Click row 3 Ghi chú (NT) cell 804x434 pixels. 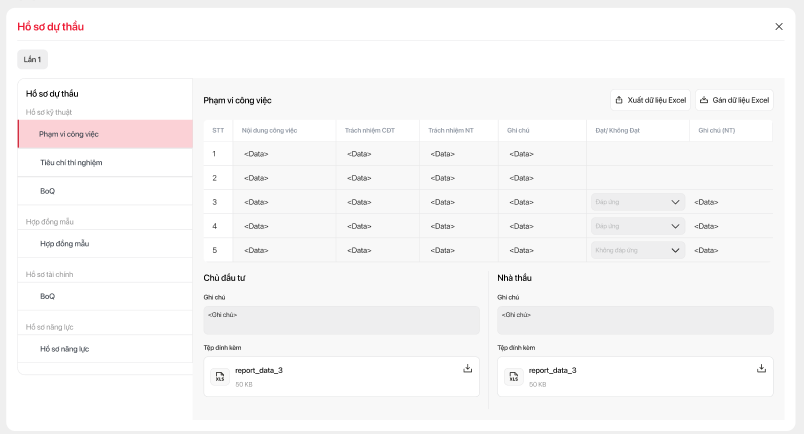pos(730,202)
